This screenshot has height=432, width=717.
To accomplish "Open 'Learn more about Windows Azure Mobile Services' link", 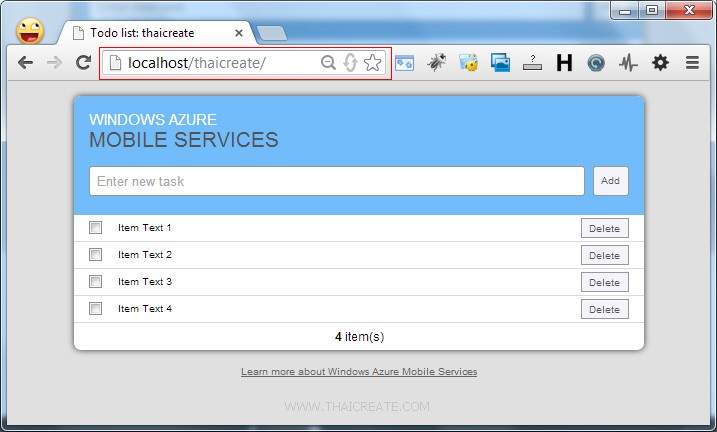I will click(359, 372).
